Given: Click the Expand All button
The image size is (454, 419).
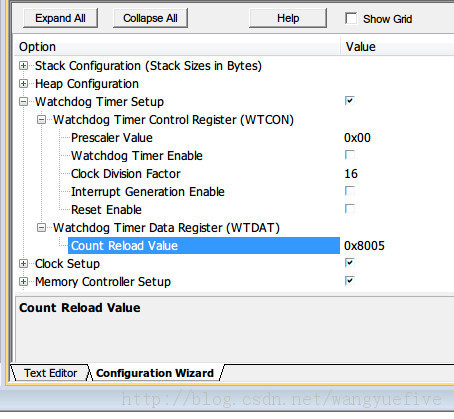Looking at the screenshot, I should tap(60, 18).
